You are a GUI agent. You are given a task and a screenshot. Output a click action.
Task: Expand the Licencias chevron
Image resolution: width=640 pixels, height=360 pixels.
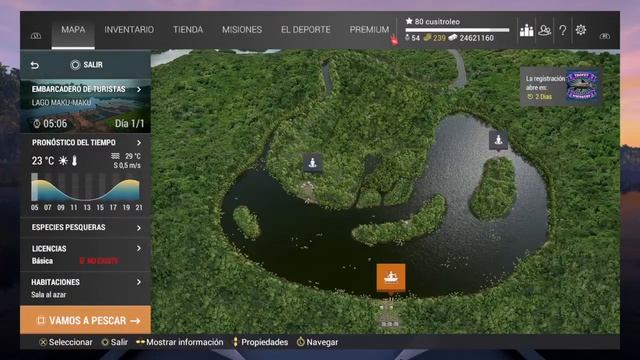click(139, 248)
